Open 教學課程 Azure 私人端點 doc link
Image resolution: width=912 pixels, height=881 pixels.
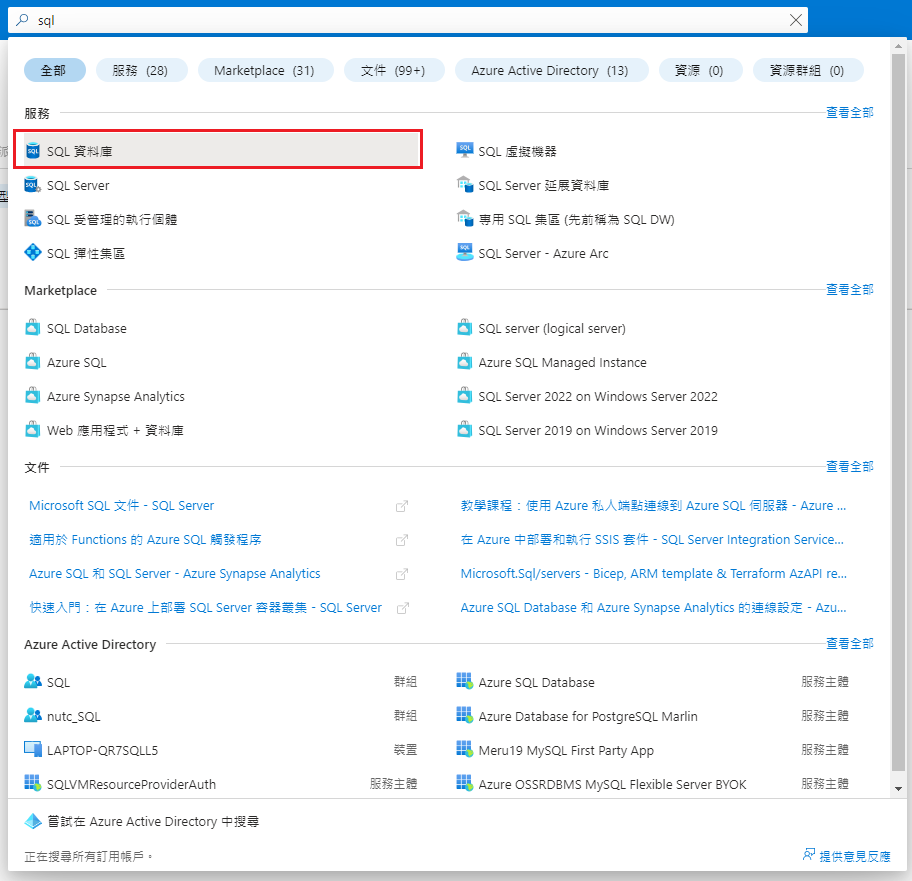[x=653, y=505]
